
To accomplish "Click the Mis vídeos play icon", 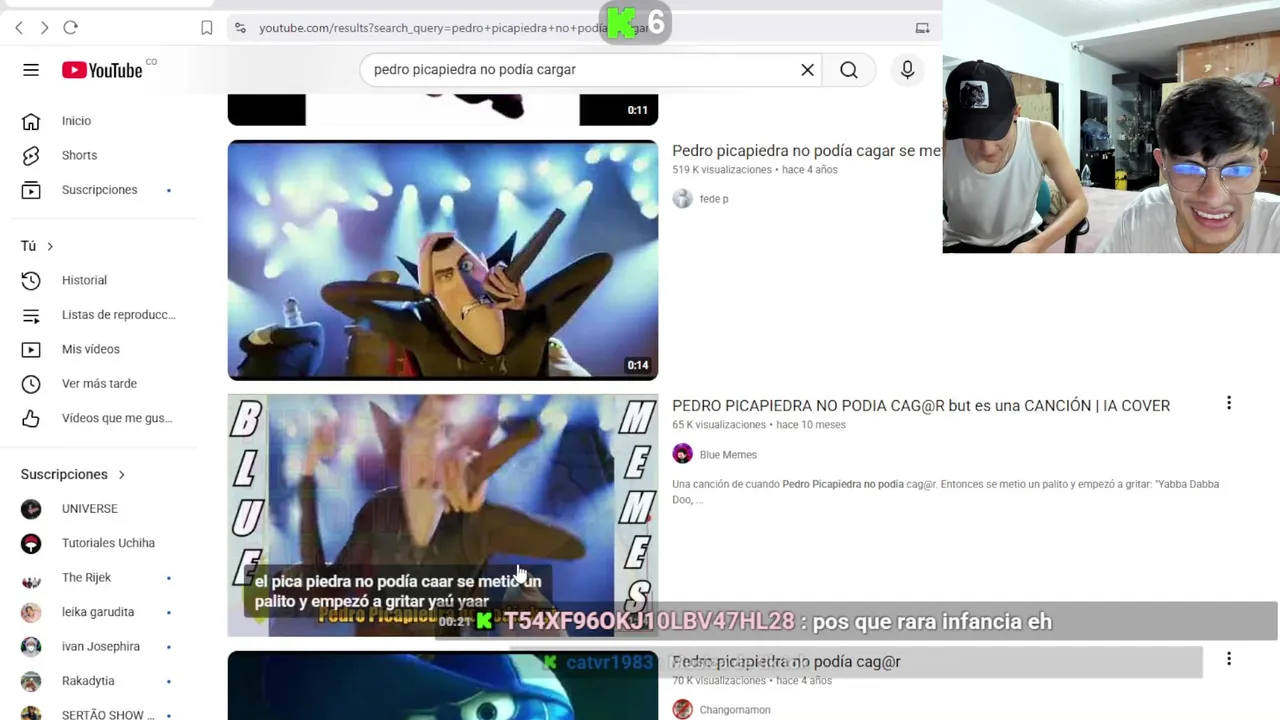I will [x=31, y=349].
